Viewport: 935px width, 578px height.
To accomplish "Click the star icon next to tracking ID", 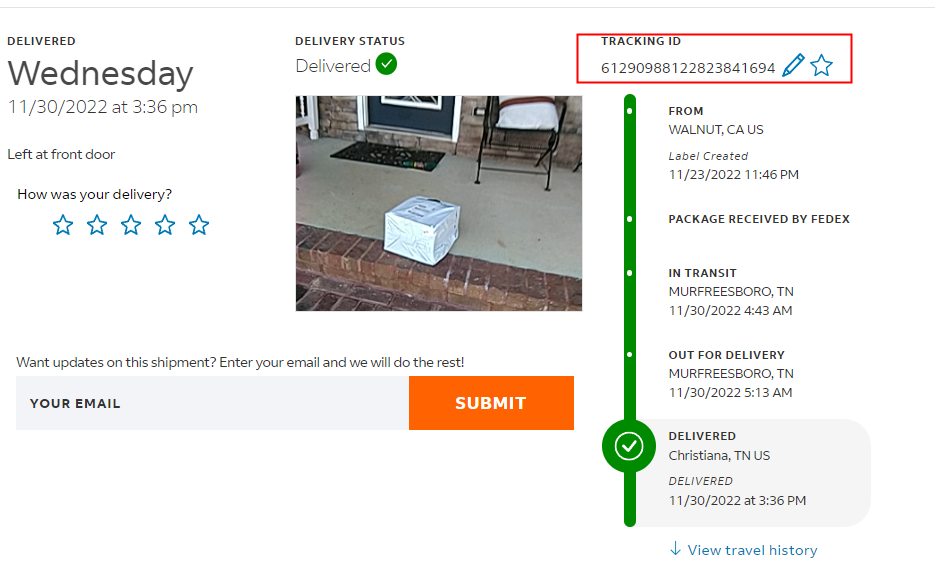I will pyautogui.click(x=821, y=66).
